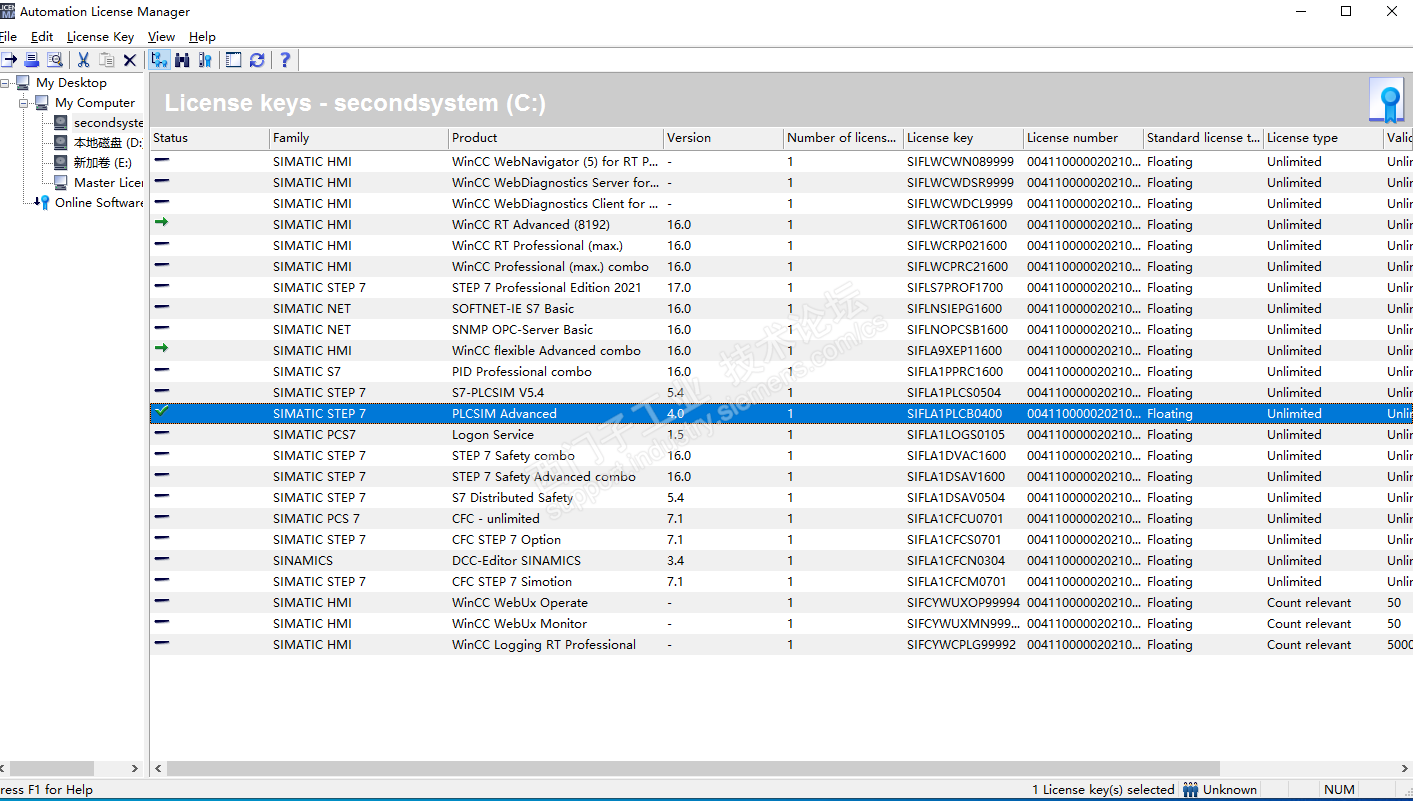
Task: Select the STEP 7 Professional Edition 2021 row
Action: [781, 287]
